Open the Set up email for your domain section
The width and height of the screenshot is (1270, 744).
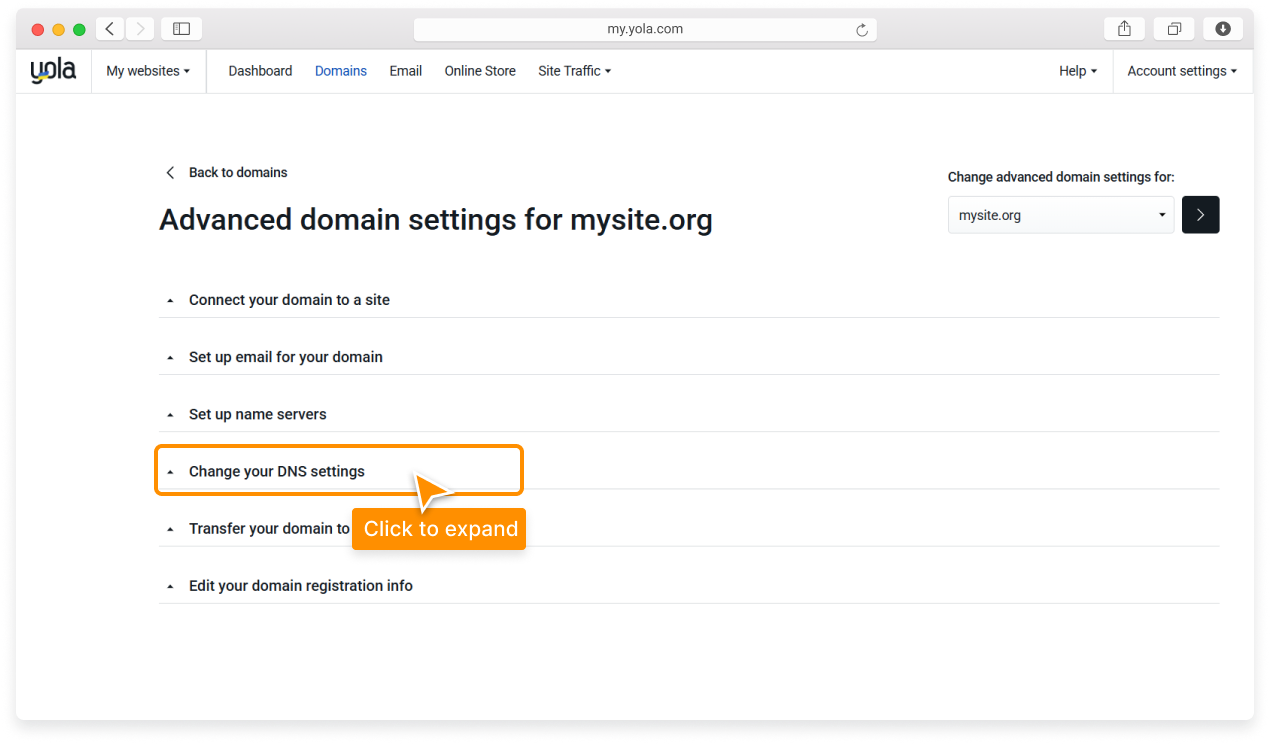pyautogui.click(x=285, y=356)
